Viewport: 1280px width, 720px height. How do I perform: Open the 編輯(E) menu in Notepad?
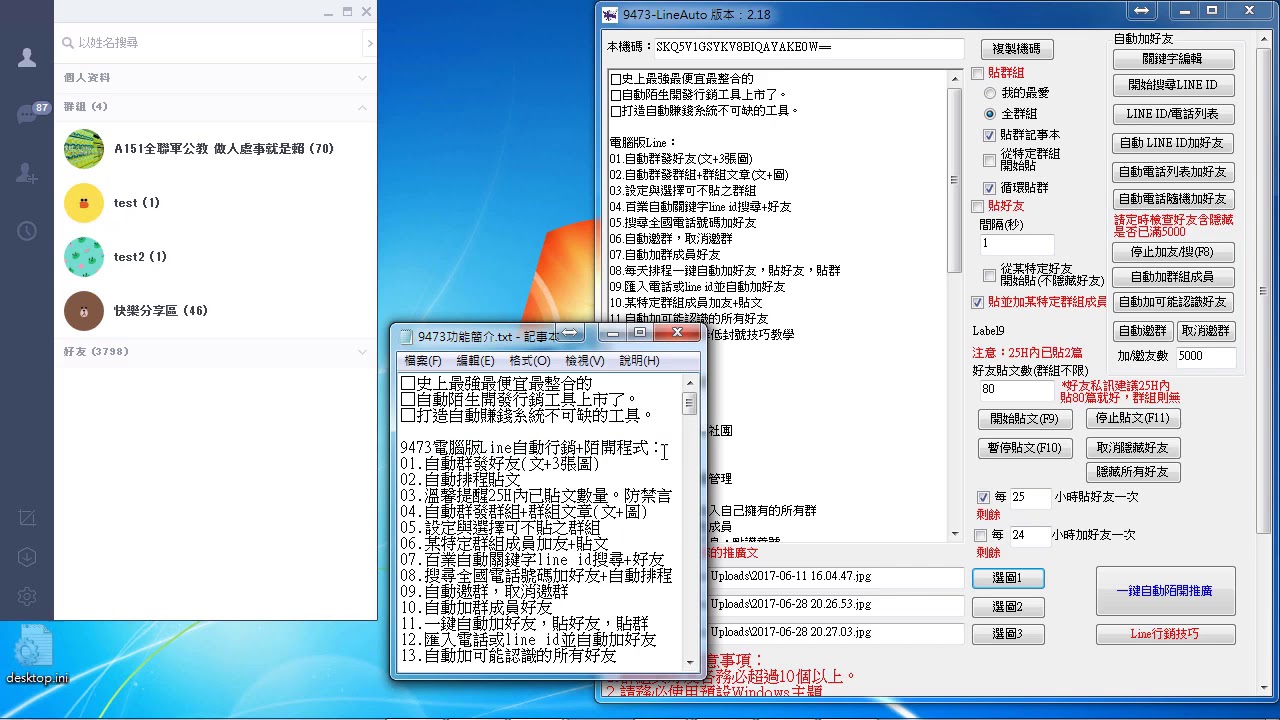[x=475, y=361]
